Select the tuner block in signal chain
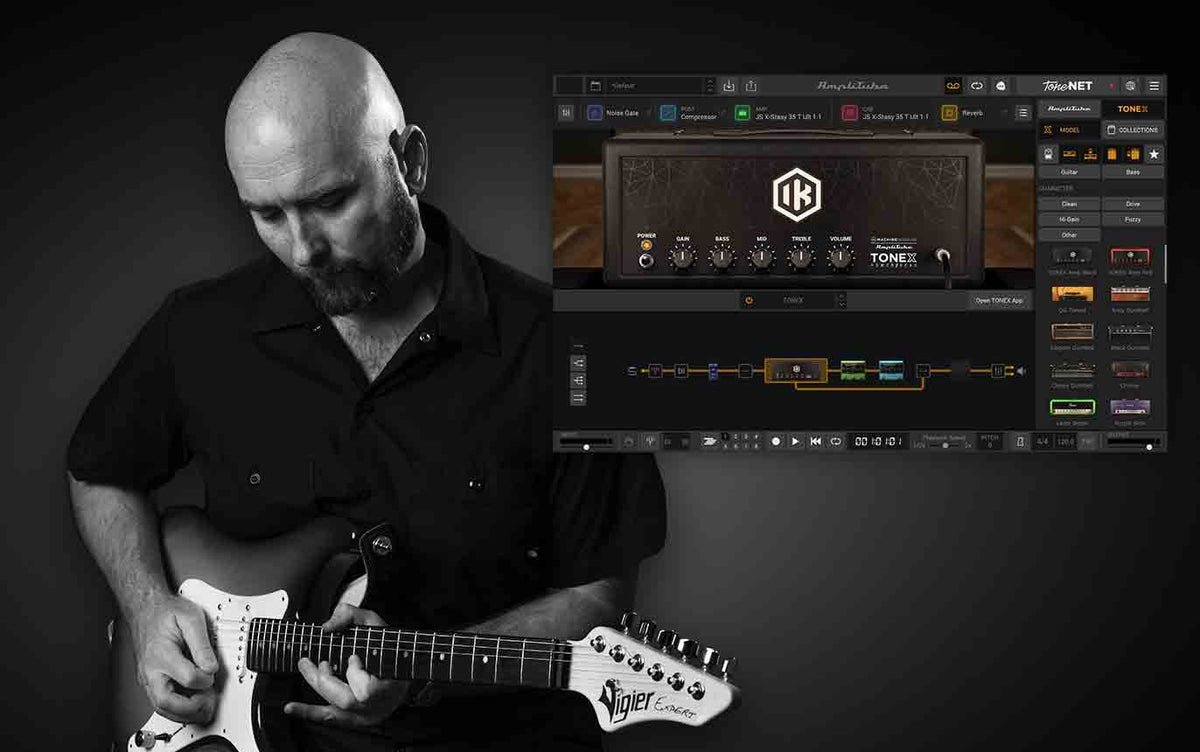The image size is (1200, 752). (655, 371)
